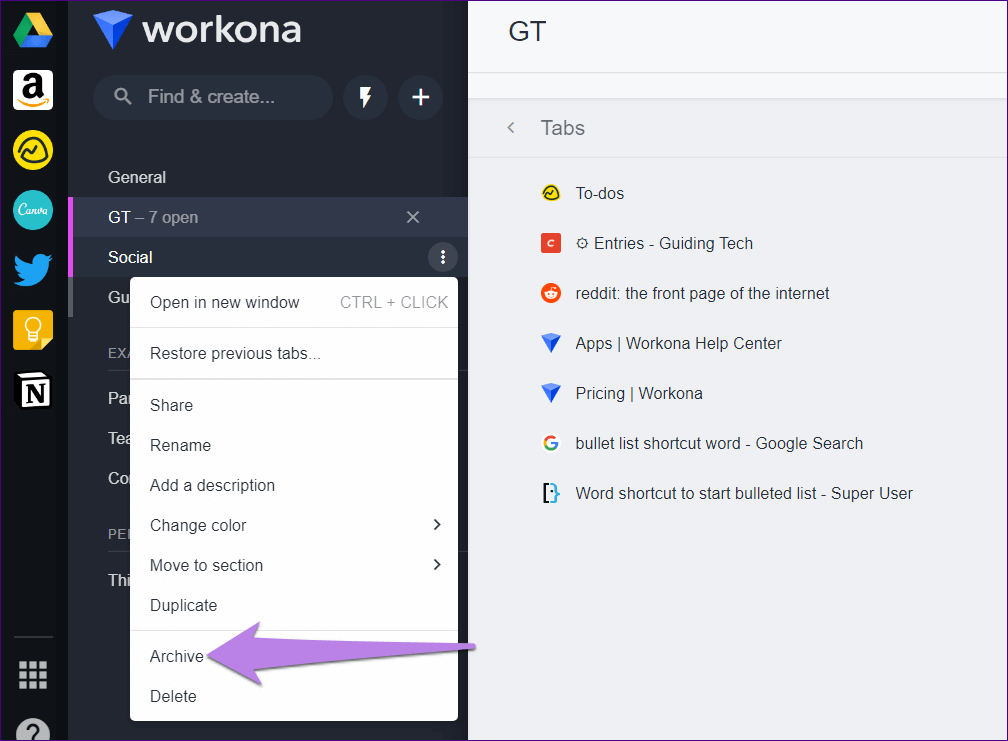Click the Super User favicon
Viewport: 1008px width, 741px height.
[x=551, y=493]
